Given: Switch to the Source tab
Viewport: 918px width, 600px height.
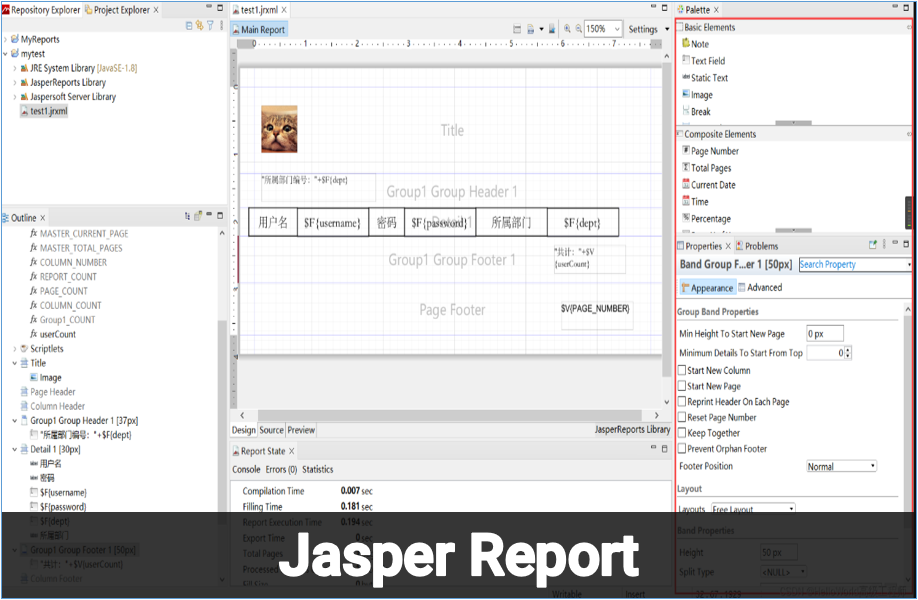Looking at the screenshot, I should 272,430.
